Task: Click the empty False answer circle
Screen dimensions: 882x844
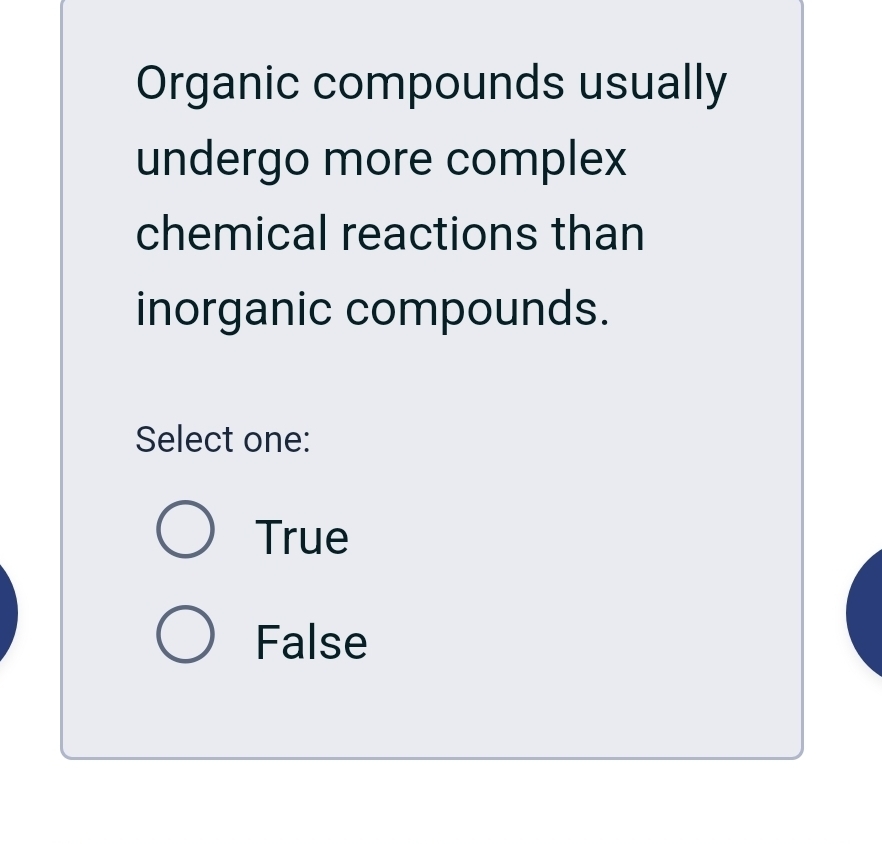Action: 185,634
